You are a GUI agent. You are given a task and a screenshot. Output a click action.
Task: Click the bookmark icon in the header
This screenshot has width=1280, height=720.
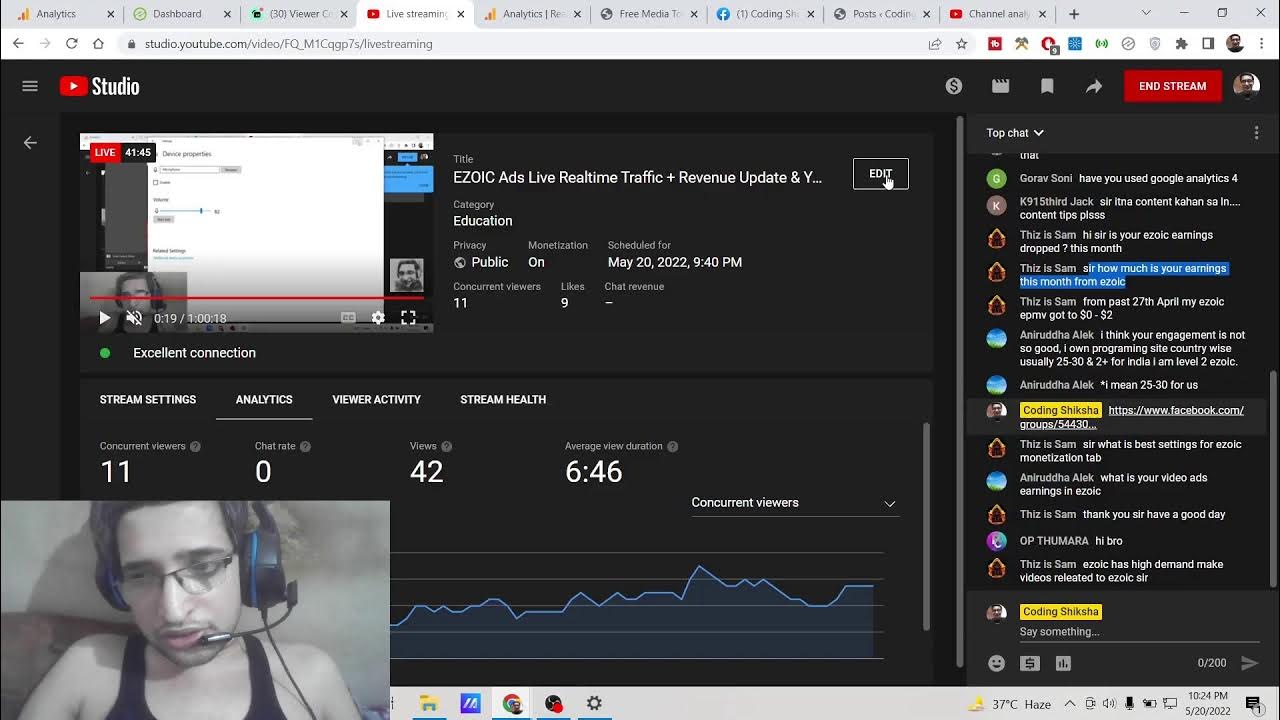(x=1047, y=86)
